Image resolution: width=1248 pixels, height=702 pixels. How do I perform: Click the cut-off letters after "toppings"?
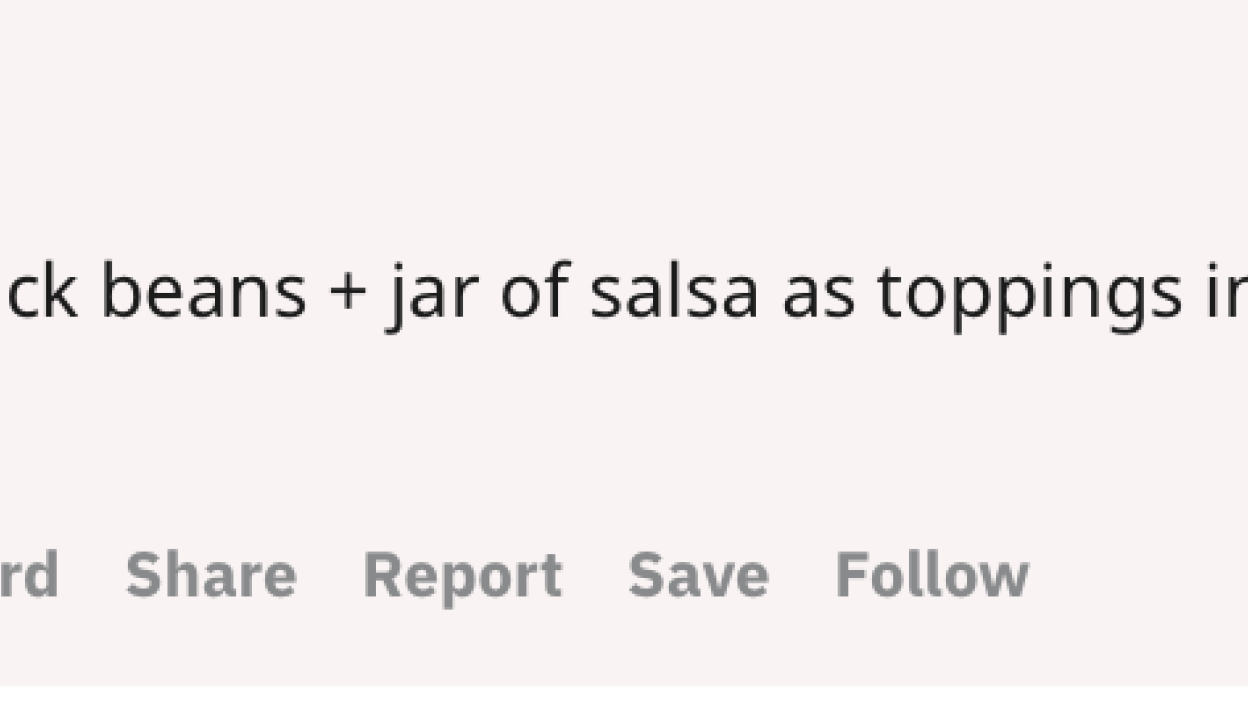click(1225, 293)
